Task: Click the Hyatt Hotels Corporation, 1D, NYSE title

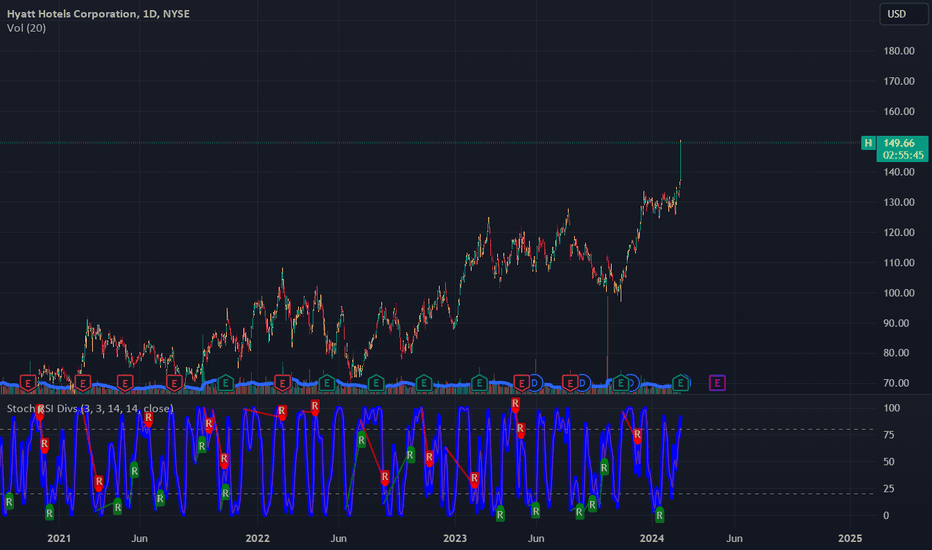Action: 98,14
